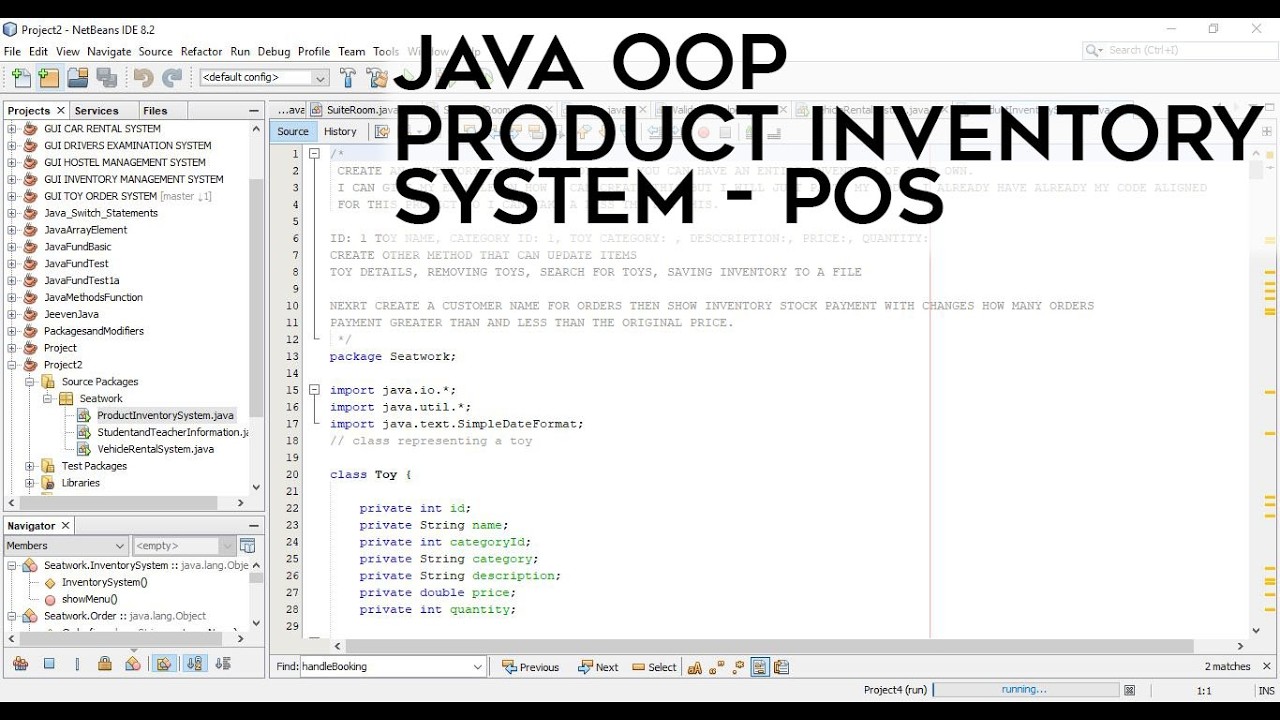Collapse Seatwork.InventorySystem in Navigator
This screenshot has width=1280, height=720.
tap(12, 566)
